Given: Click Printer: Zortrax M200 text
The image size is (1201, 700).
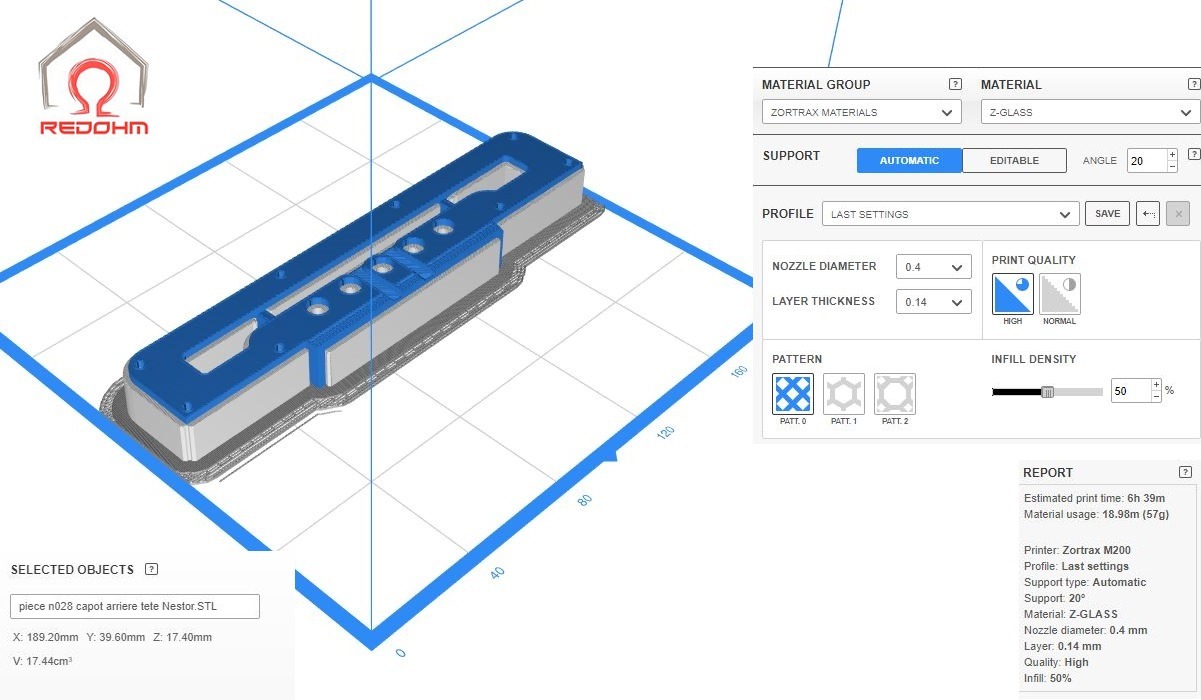Looking at the screenshot, I should pos(1078,550).
